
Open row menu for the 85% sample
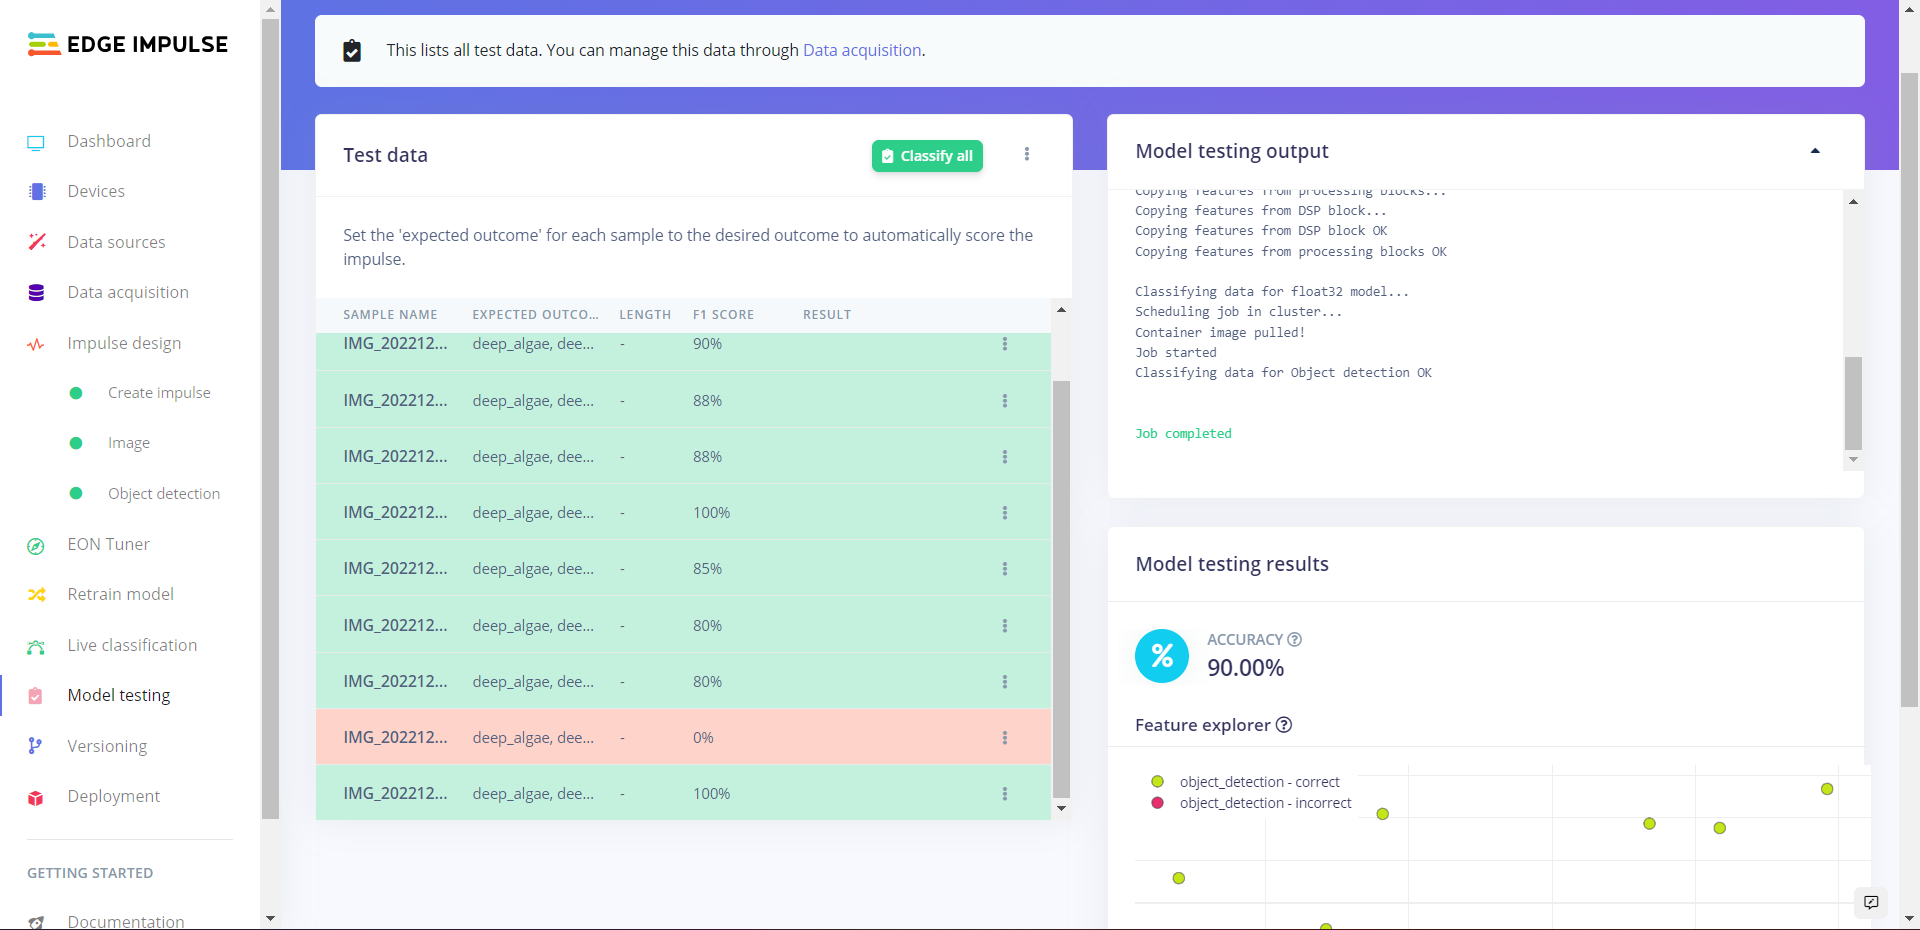click(1005, 569)
